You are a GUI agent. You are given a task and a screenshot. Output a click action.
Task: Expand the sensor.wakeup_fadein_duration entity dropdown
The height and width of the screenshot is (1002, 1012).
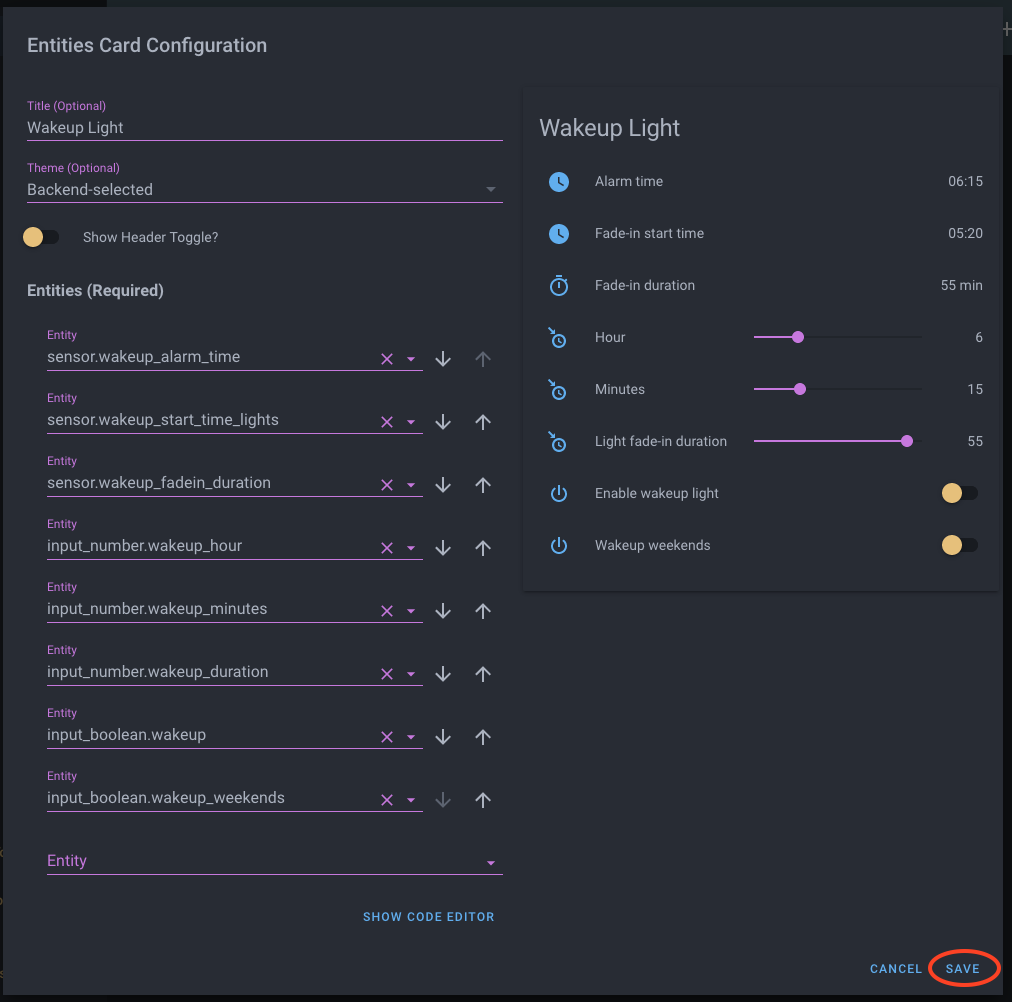[411, 485]
